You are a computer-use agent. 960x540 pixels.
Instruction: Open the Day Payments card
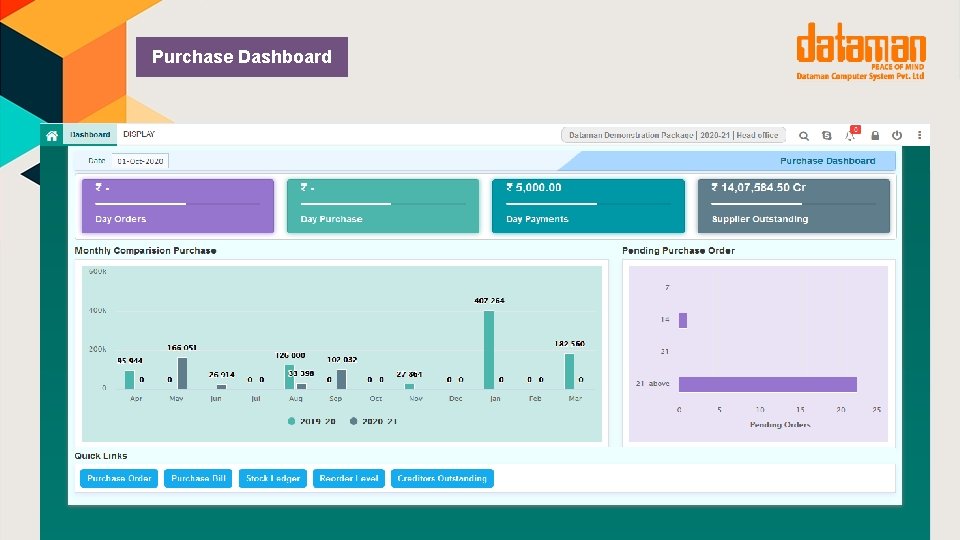[x=588, y=206]
